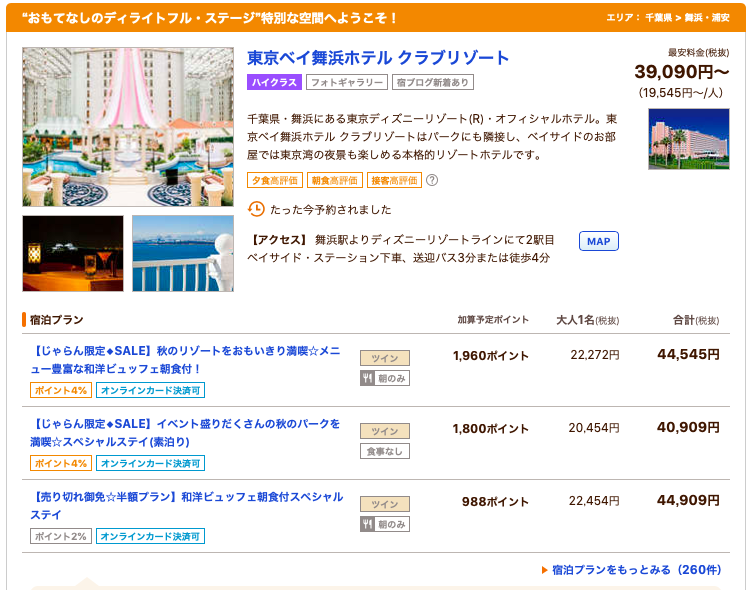Click オンラインカード決済可 badge under third plan

pyautogui.click(x=150, y=536)
